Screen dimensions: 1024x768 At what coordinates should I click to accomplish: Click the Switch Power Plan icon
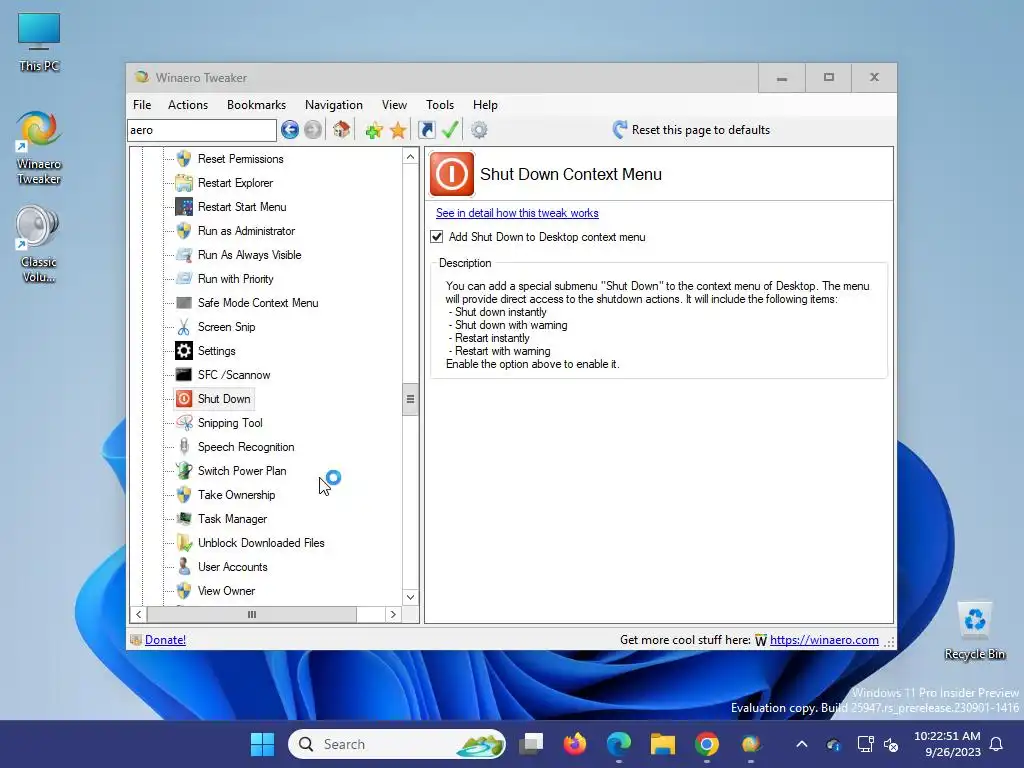pyautogui.click(x=184, y=471)
